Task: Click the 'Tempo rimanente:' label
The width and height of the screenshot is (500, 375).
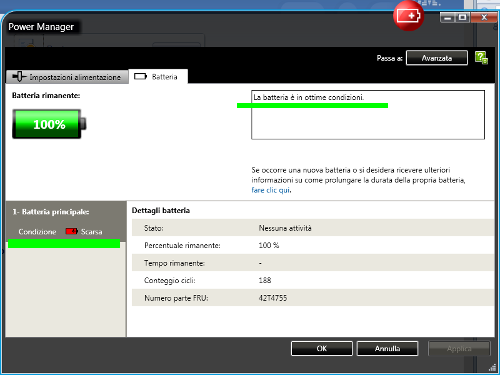Action: click(x=174, y=263)
